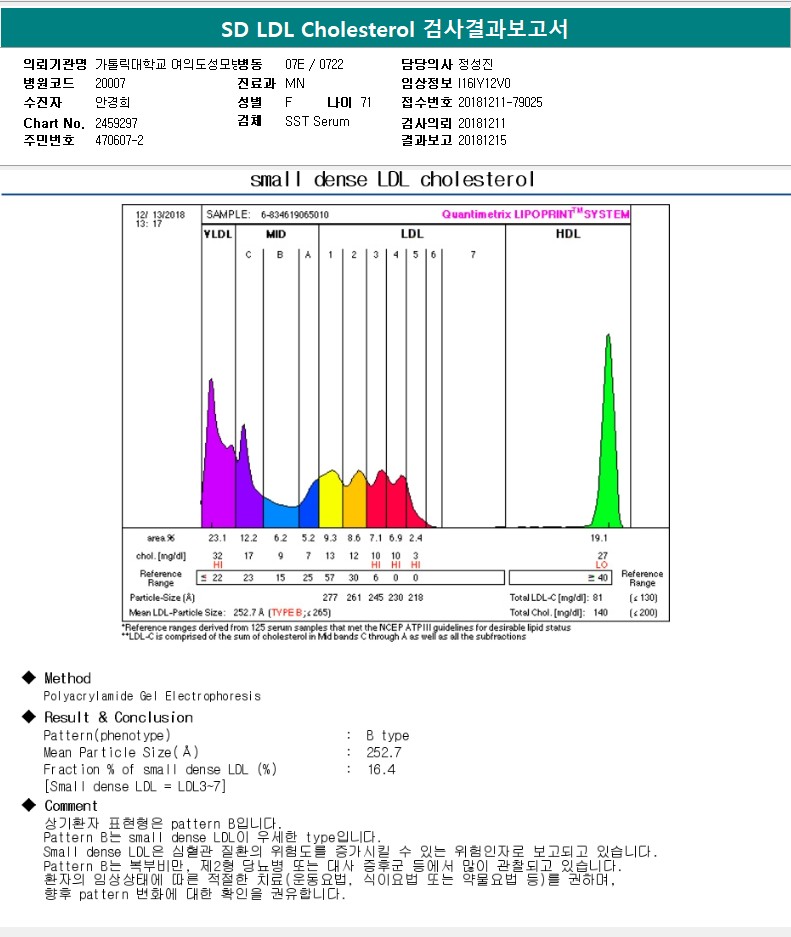The image size is (791, 937).
Task: Click the report title 'SD LDL Cholesterol 검사결과보고서'
Action: coord(394,29)
